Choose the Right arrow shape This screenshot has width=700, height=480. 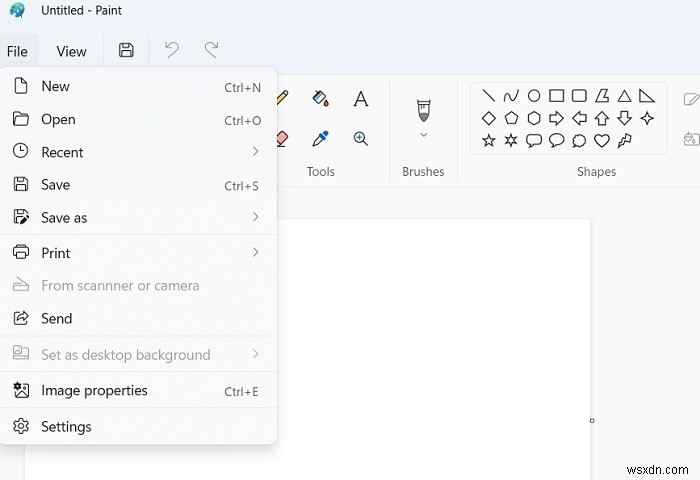(557, 118)
